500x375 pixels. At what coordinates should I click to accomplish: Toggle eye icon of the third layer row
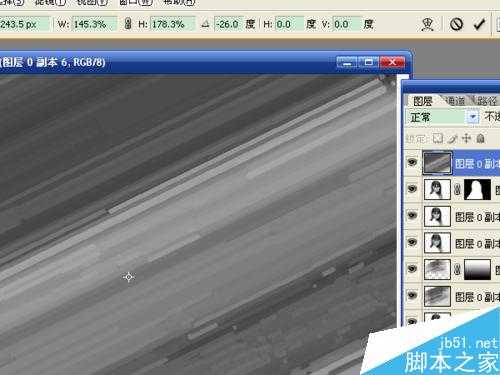point(412,215)
